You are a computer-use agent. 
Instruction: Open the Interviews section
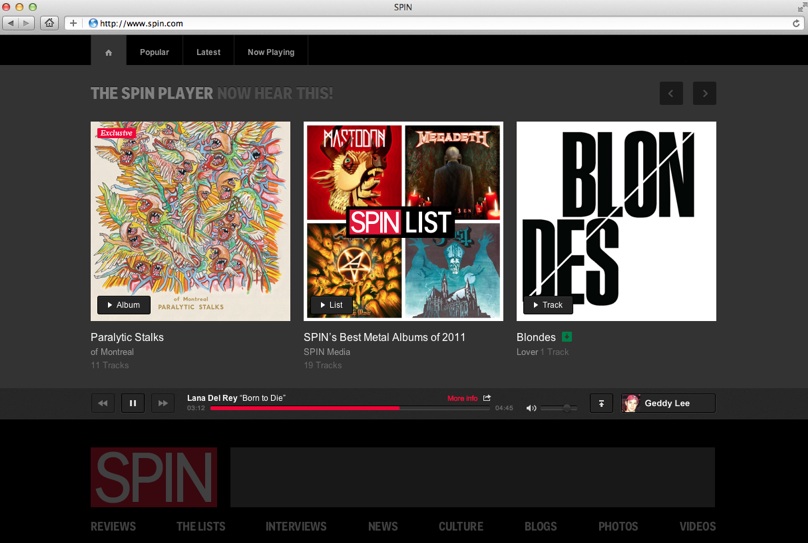coord(296,527)
